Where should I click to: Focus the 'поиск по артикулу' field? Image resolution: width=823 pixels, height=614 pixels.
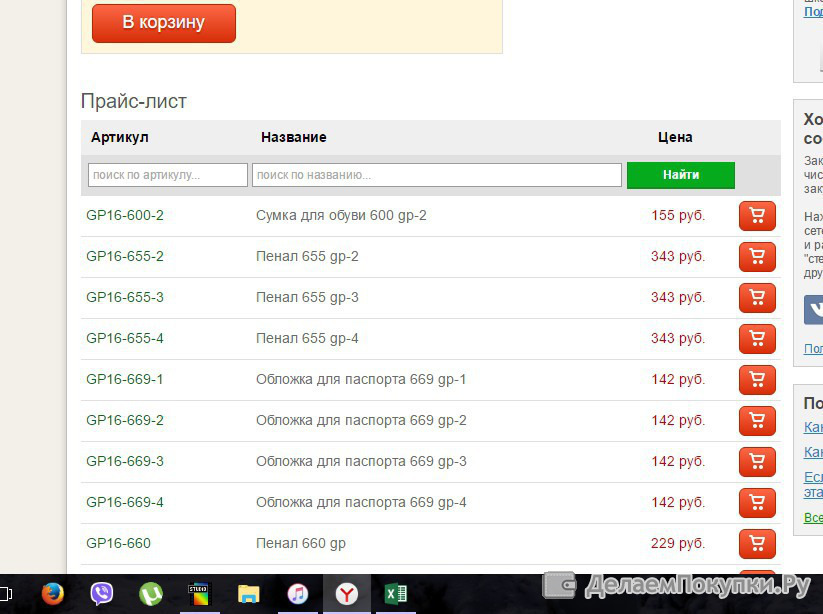click(x=167, y=175)
